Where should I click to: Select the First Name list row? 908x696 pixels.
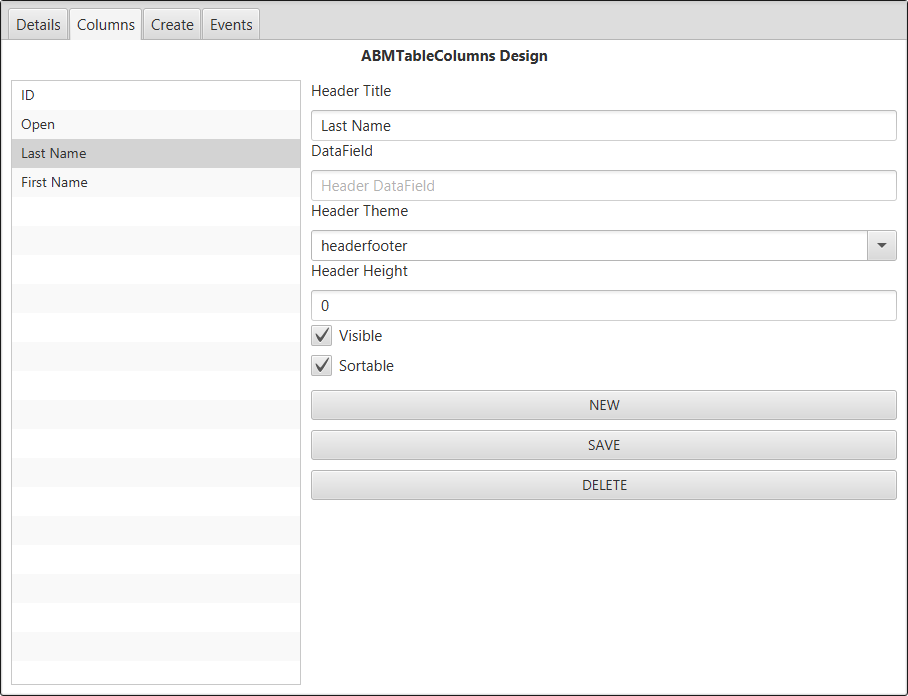click(x=155, y=182)
